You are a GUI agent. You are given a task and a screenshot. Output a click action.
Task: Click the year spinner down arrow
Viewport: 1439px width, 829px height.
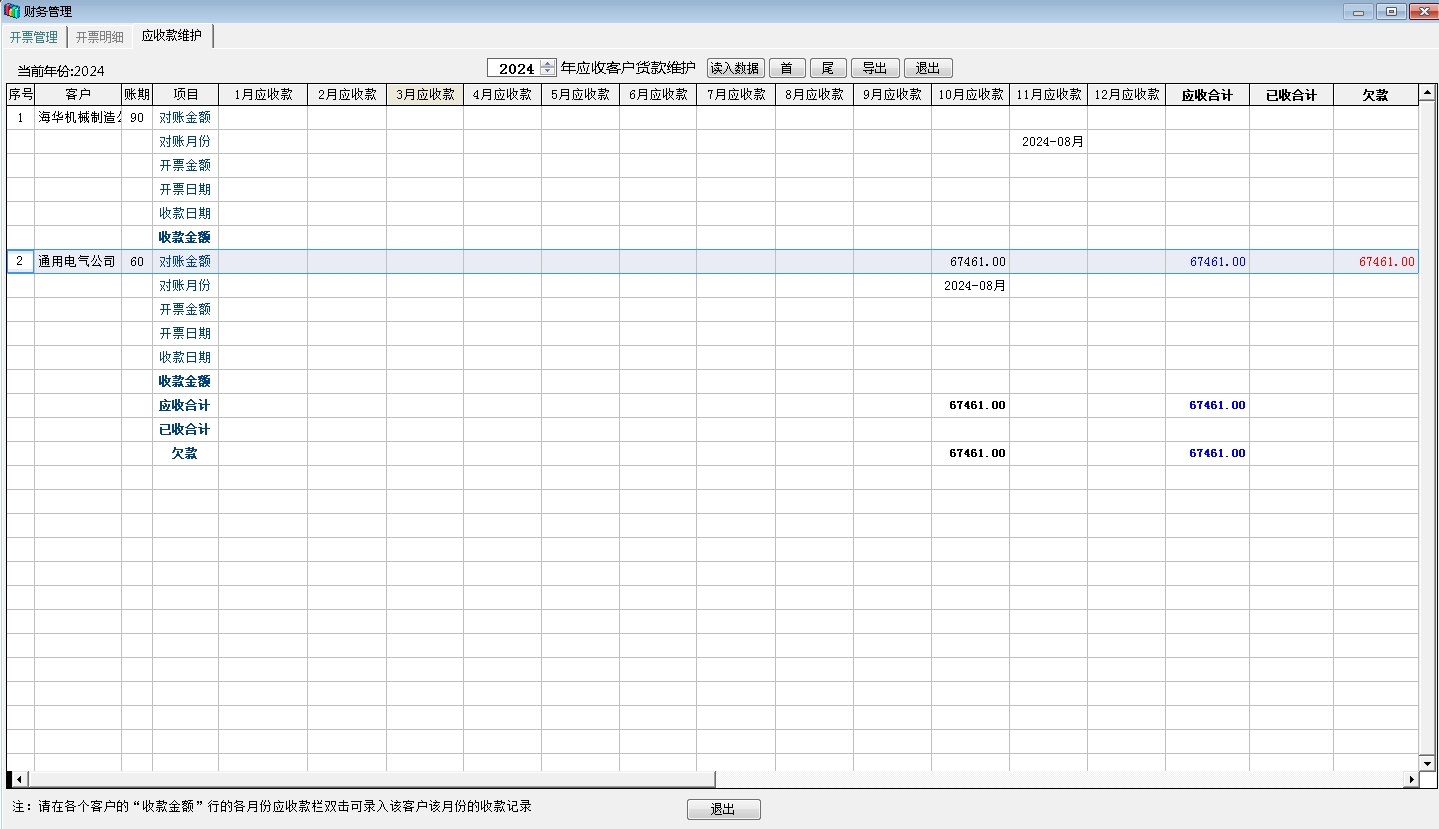coord(548,72)
